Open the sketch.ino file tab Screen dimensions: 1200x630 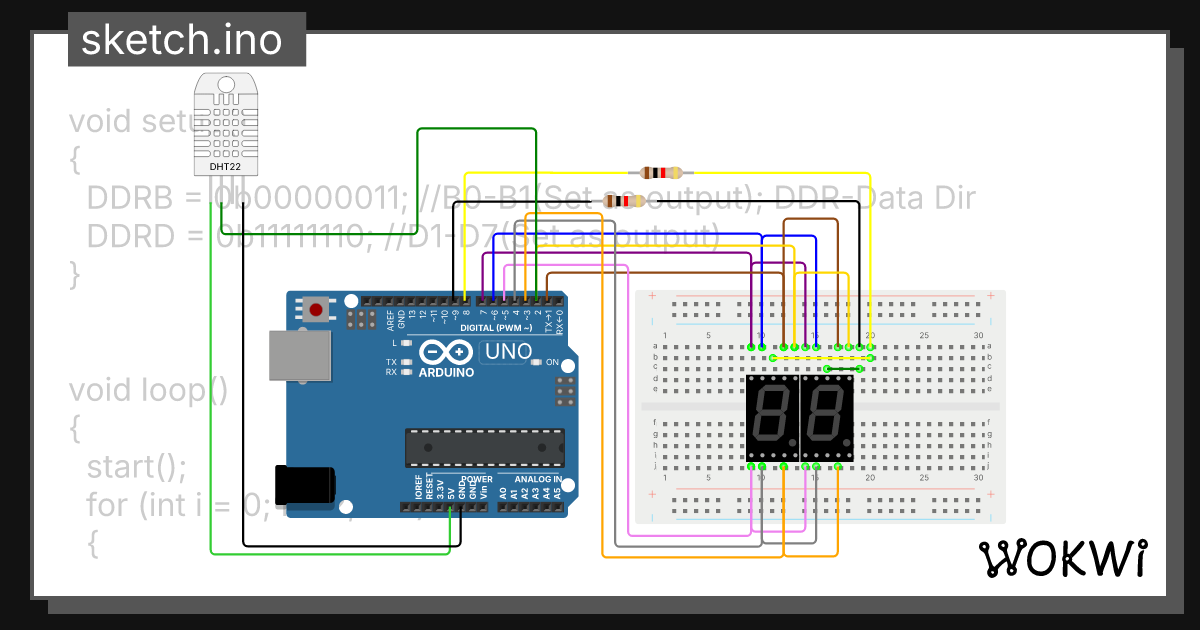187,40
